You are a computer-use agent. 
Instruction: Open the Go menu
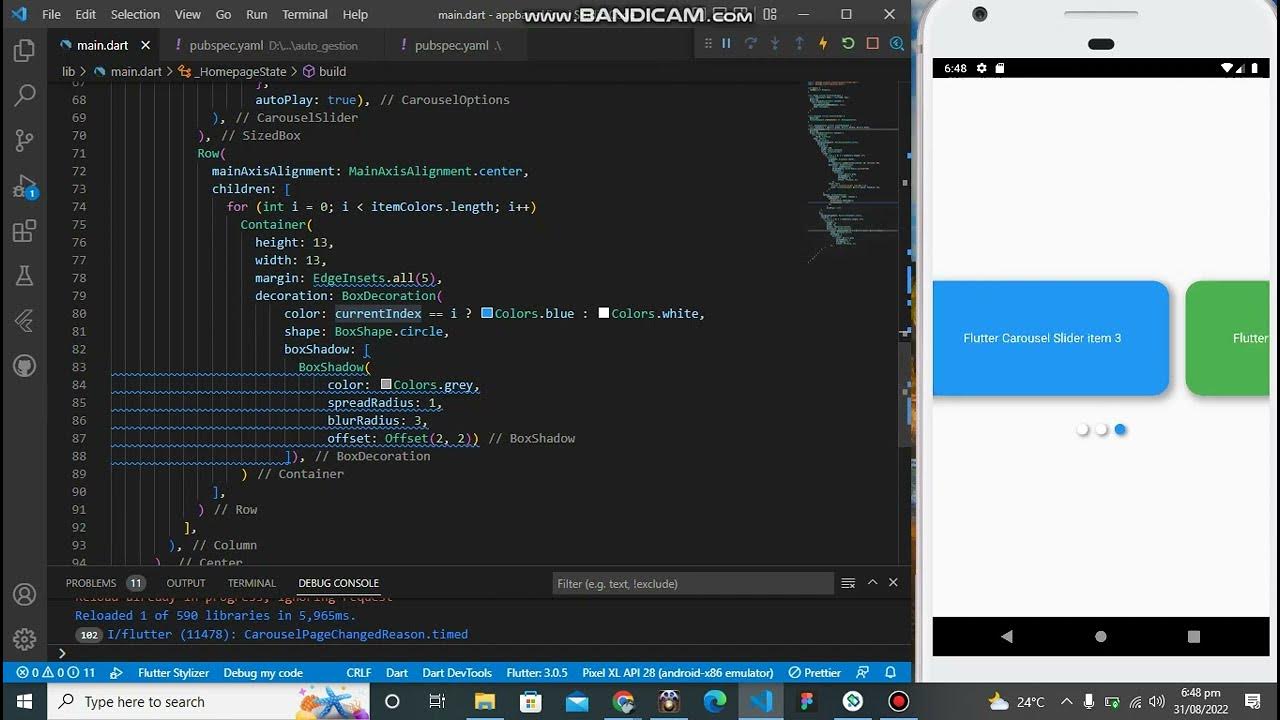point(224,15)
